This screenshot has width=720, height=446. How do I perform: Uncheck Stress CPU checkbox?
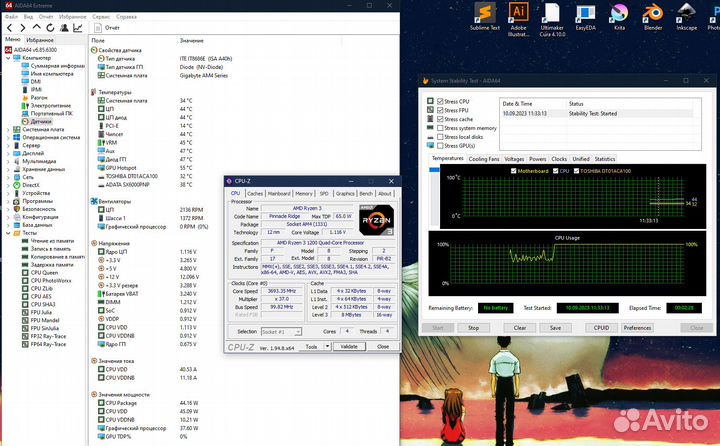[x=440, y=101]
